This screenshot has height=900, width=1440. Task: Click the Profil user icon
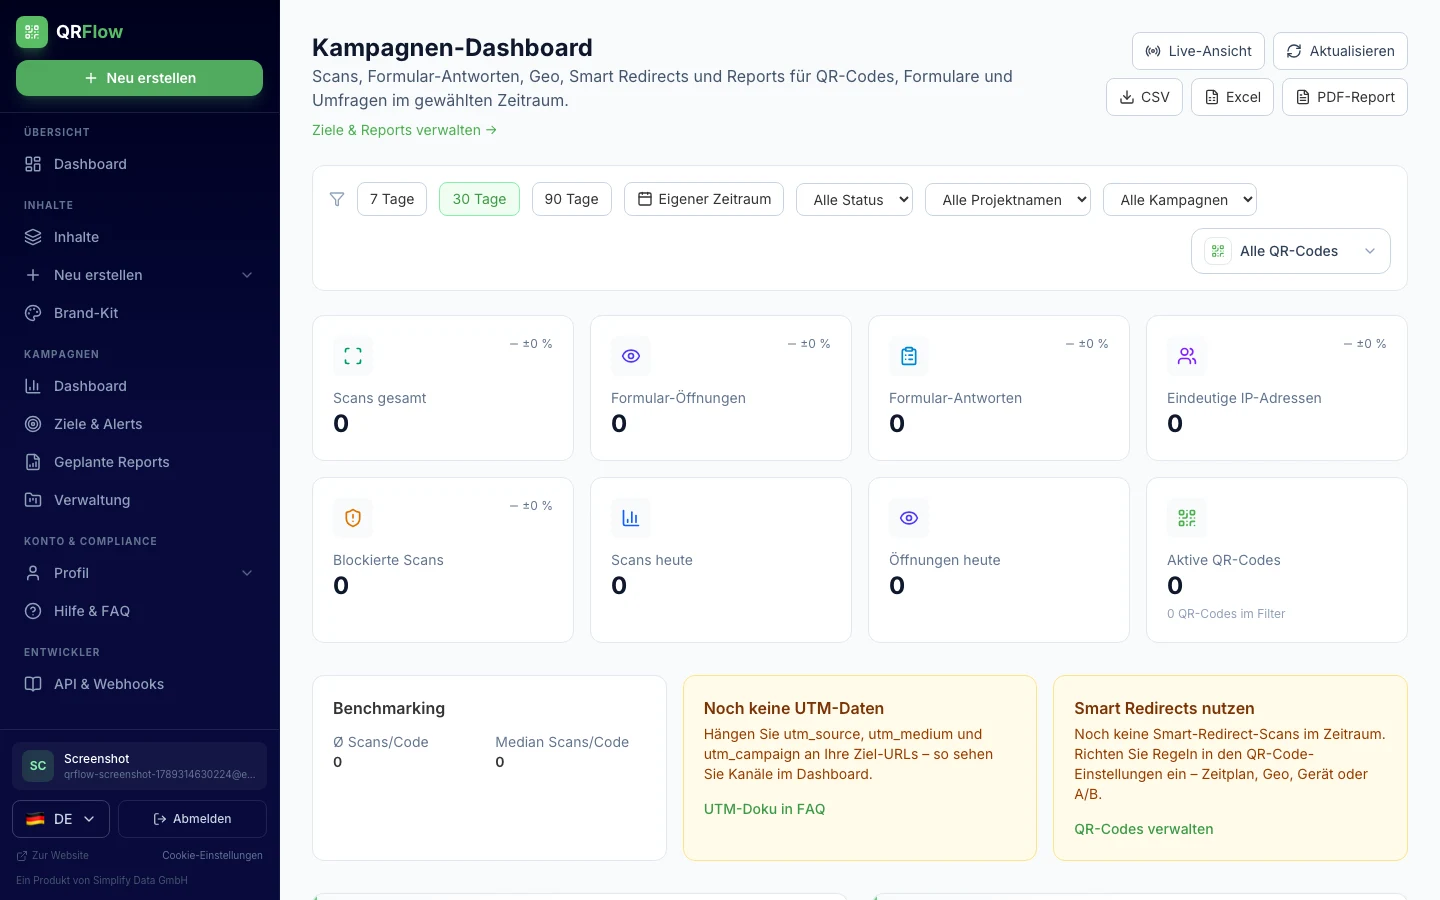click(x=33, y=573)
